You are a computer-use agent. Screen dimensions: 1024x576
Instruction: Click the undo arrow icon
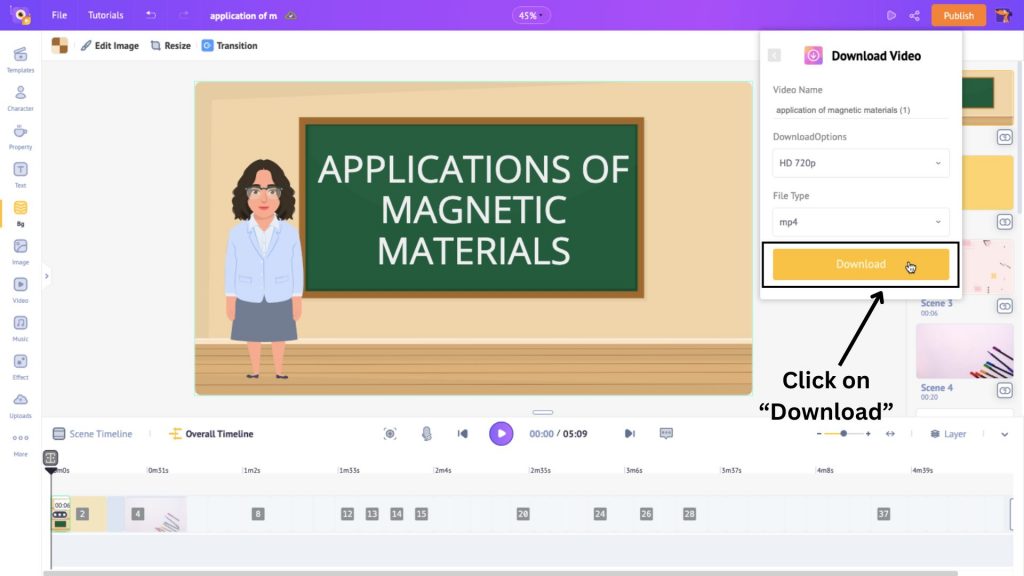[x=150, y=15]
